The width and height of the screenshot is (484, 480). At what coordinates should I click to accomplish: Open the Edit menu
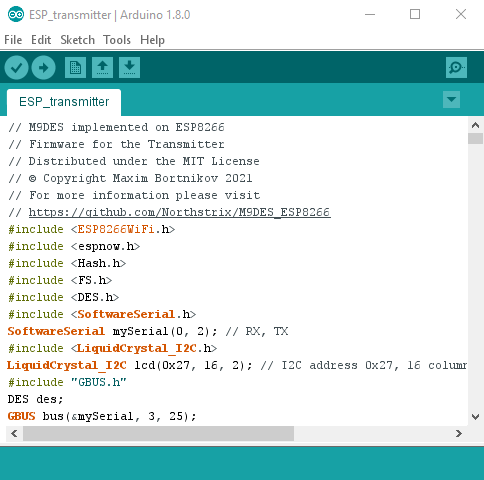41,40
